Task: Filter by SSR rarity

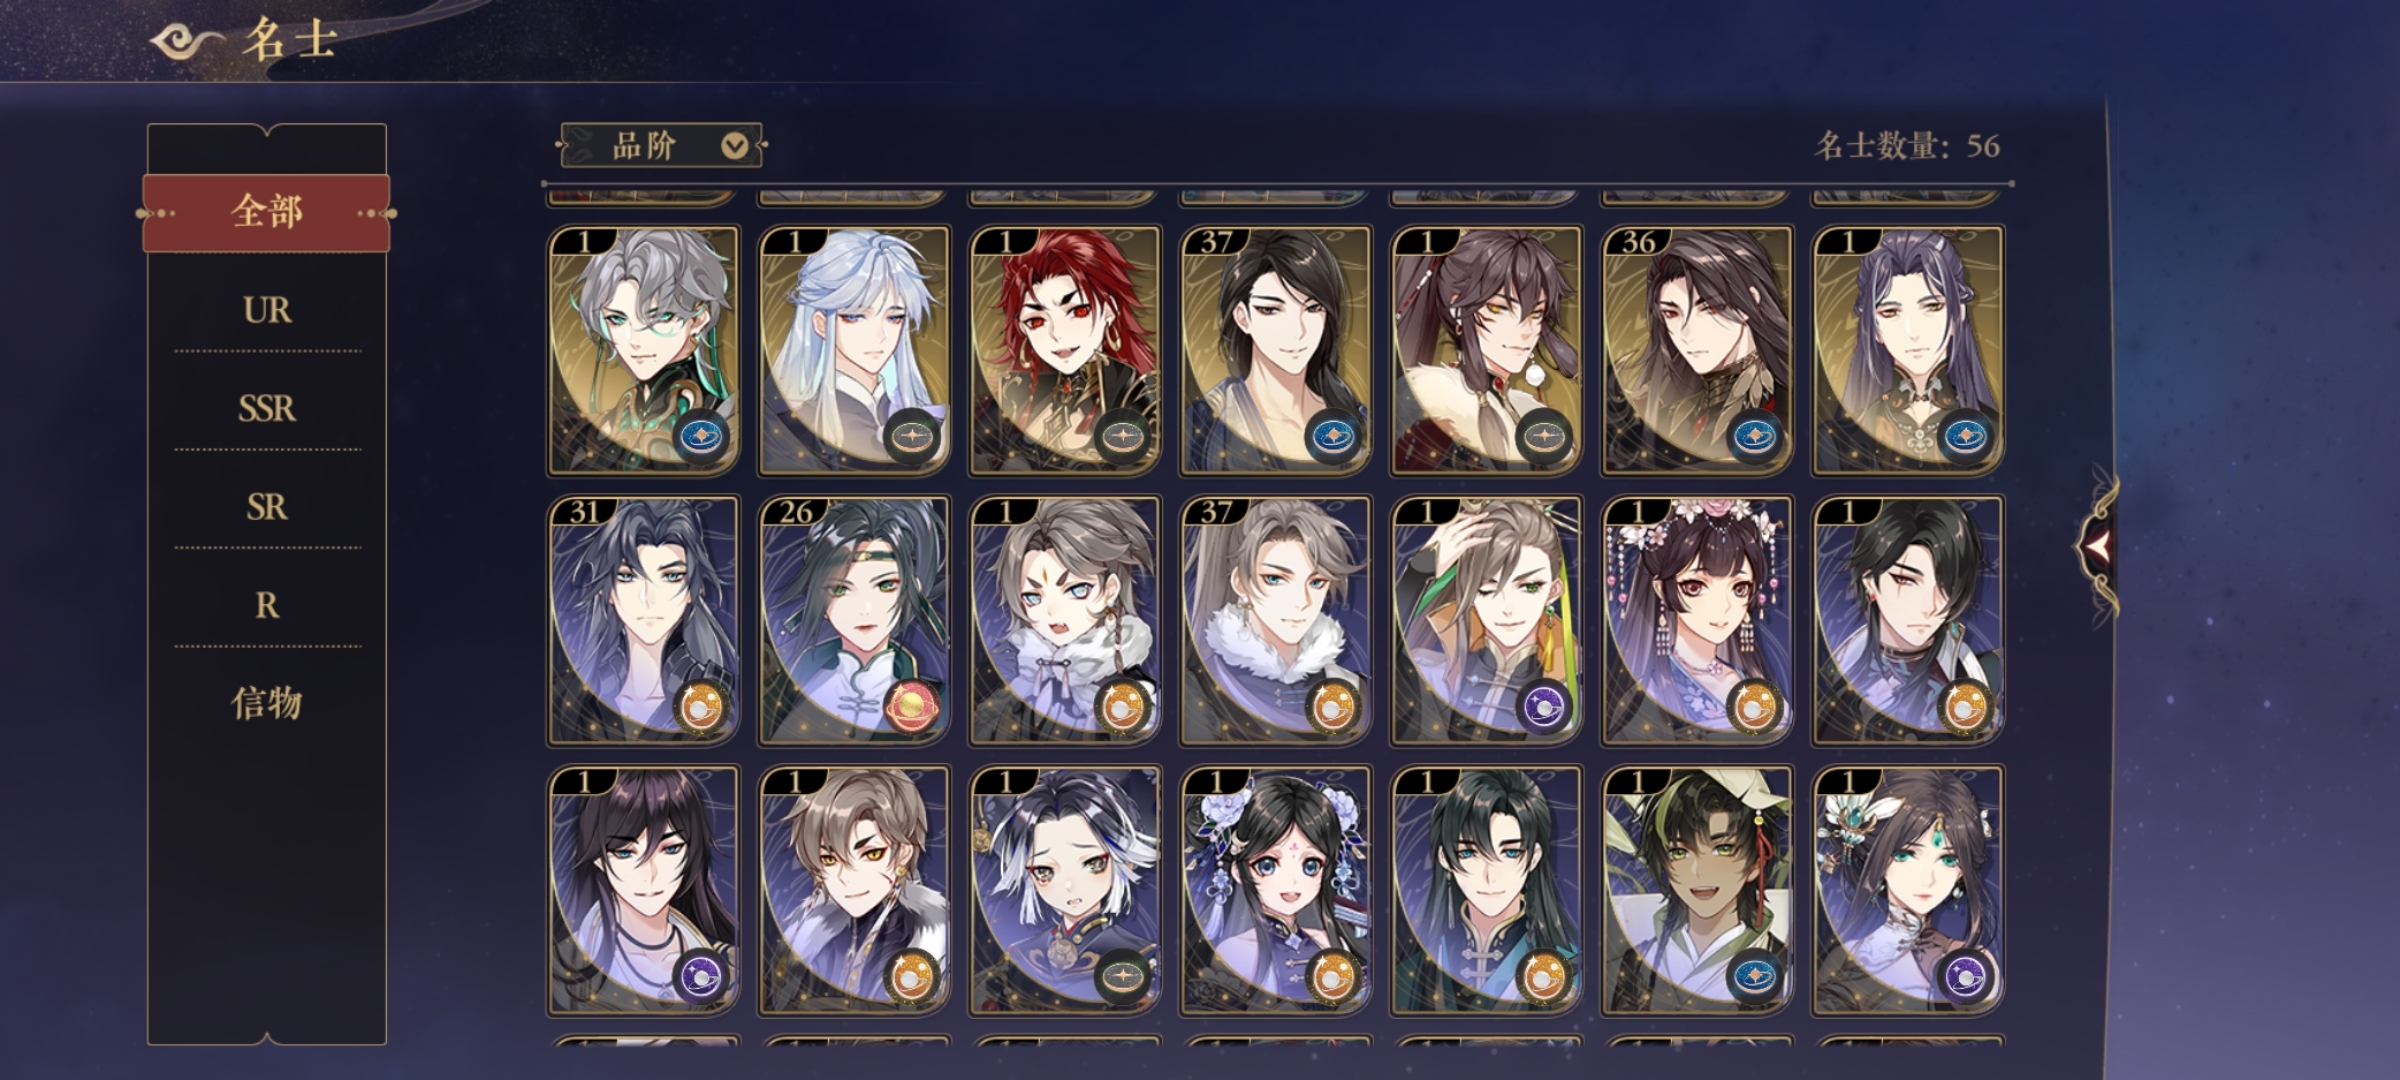Action: 266,409
